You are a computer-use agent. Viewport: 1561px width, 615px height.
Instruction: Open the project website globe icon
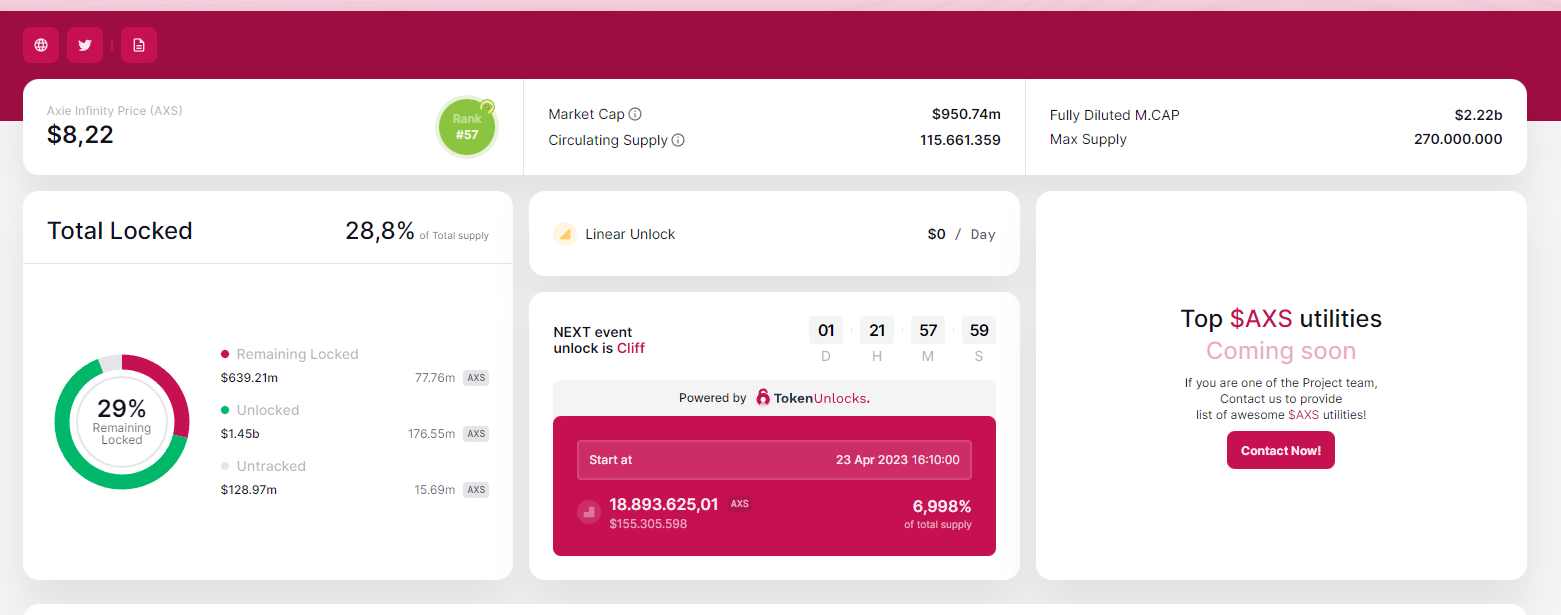pyautogui.click(x=41, y=45)
